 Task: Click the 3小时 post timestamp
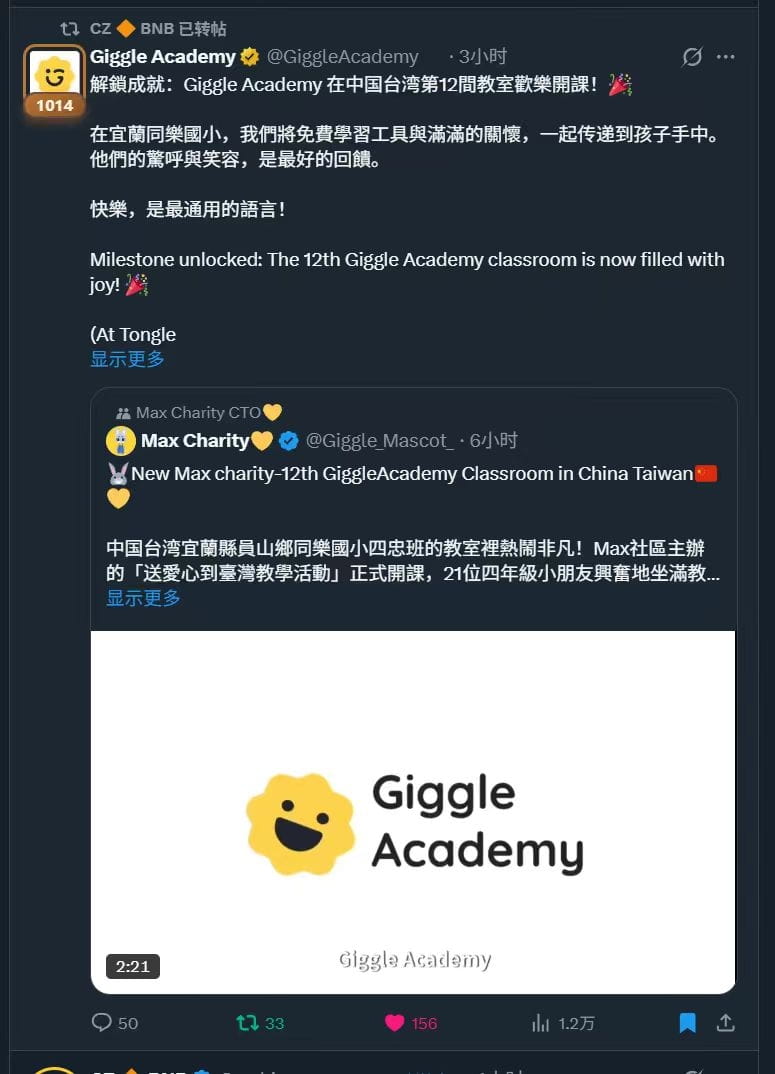482,57
